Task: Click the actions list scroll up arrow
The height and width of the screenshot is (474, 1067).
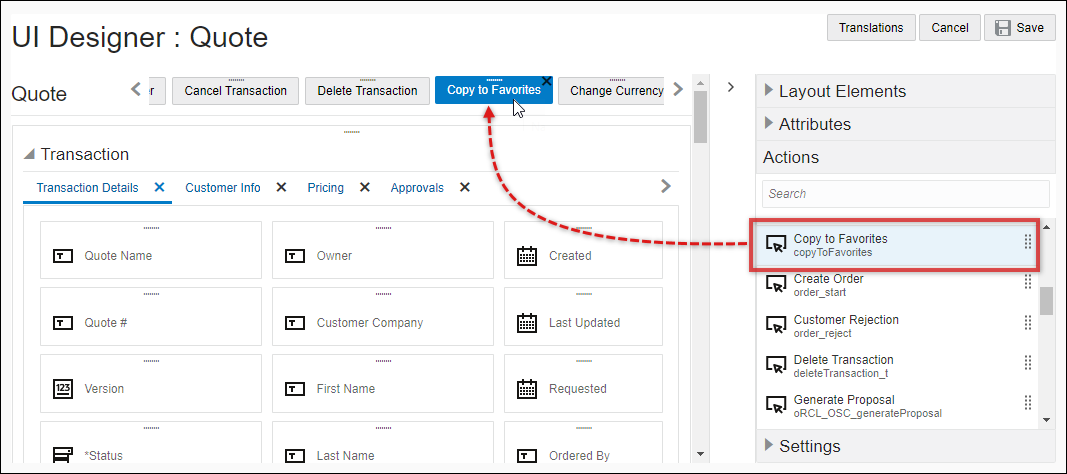Action: (x=1047, y=227)
